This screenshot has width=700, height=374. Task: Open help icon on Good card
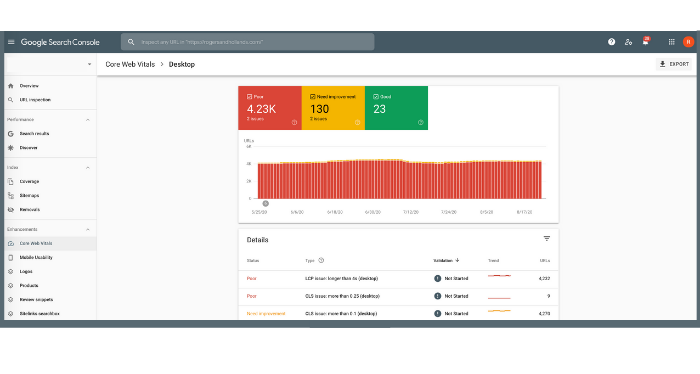click(x=421, y=122)
